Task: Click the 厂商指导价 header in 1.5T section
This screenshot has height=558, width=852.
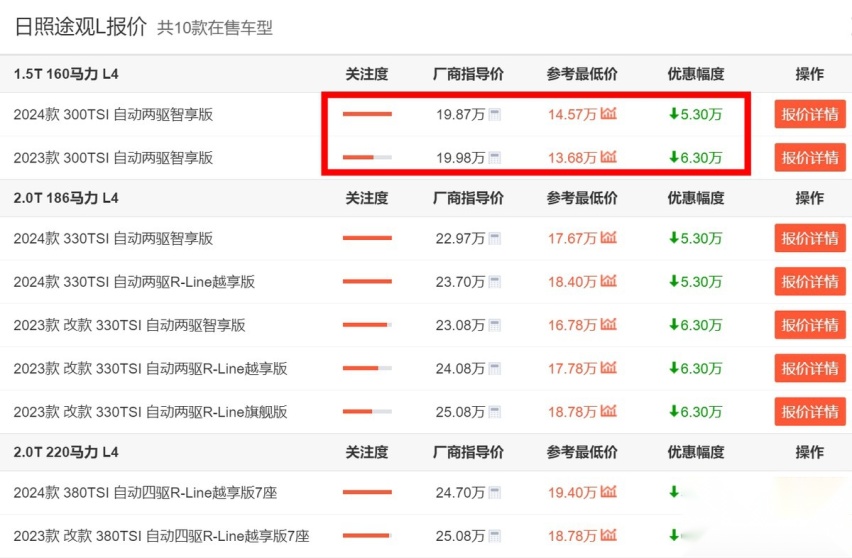Action: coord(468,74)
